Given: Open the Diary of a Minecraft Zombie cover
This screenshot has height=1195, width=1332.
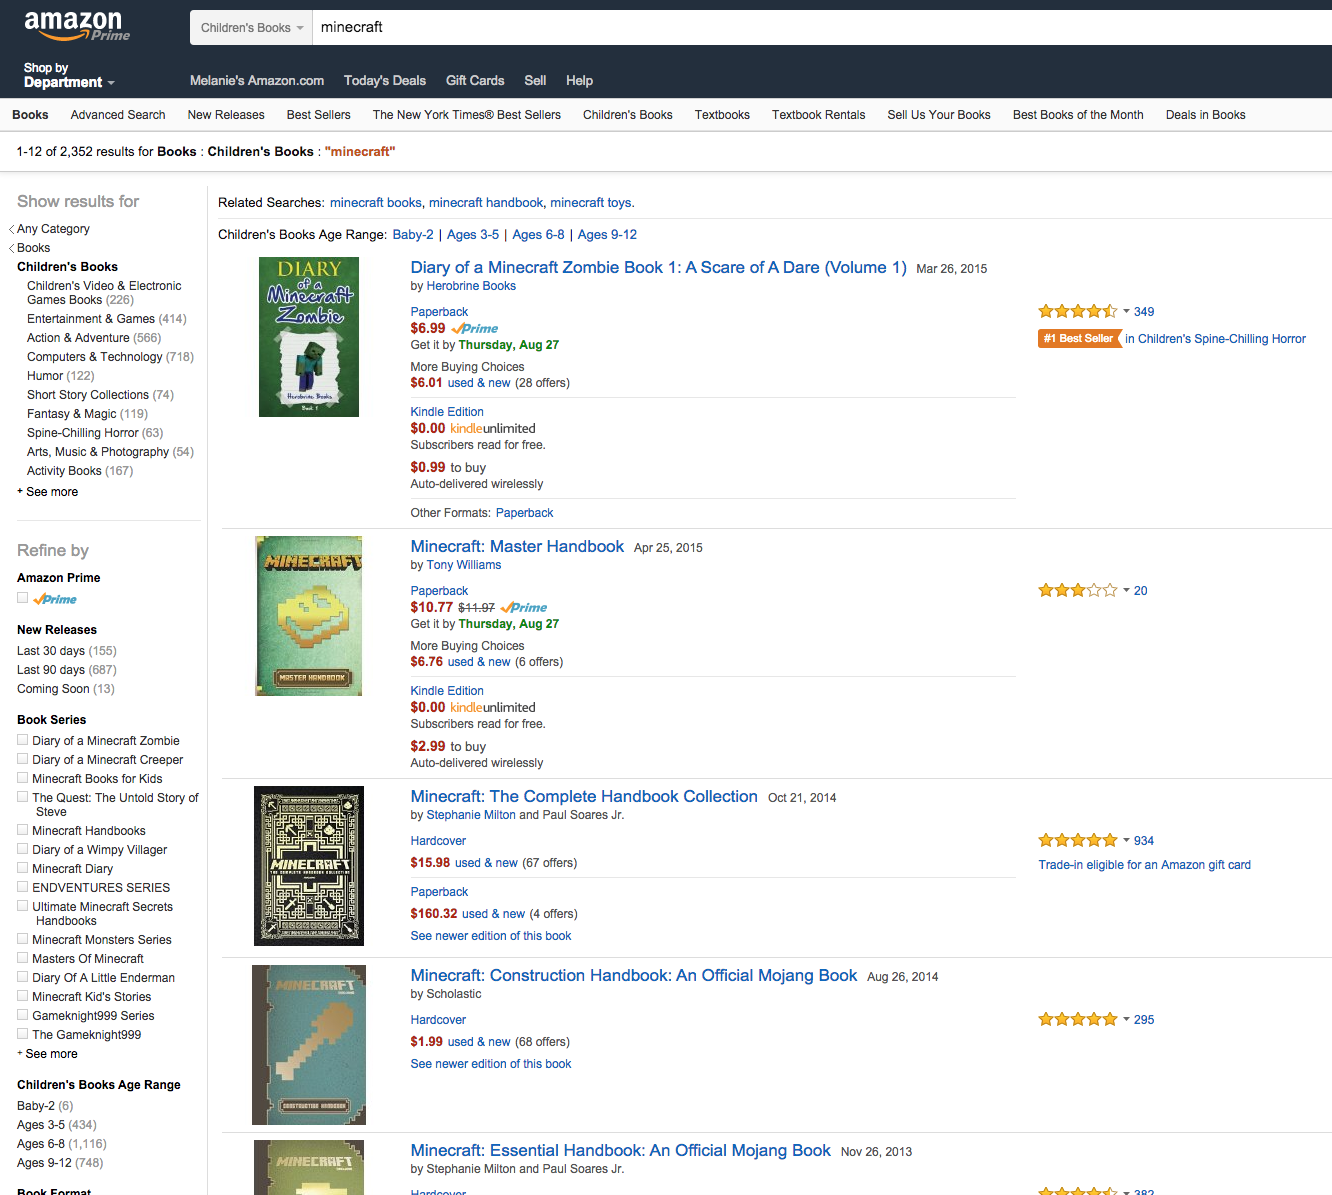Looking at the screenshot, I should (308, 337).
